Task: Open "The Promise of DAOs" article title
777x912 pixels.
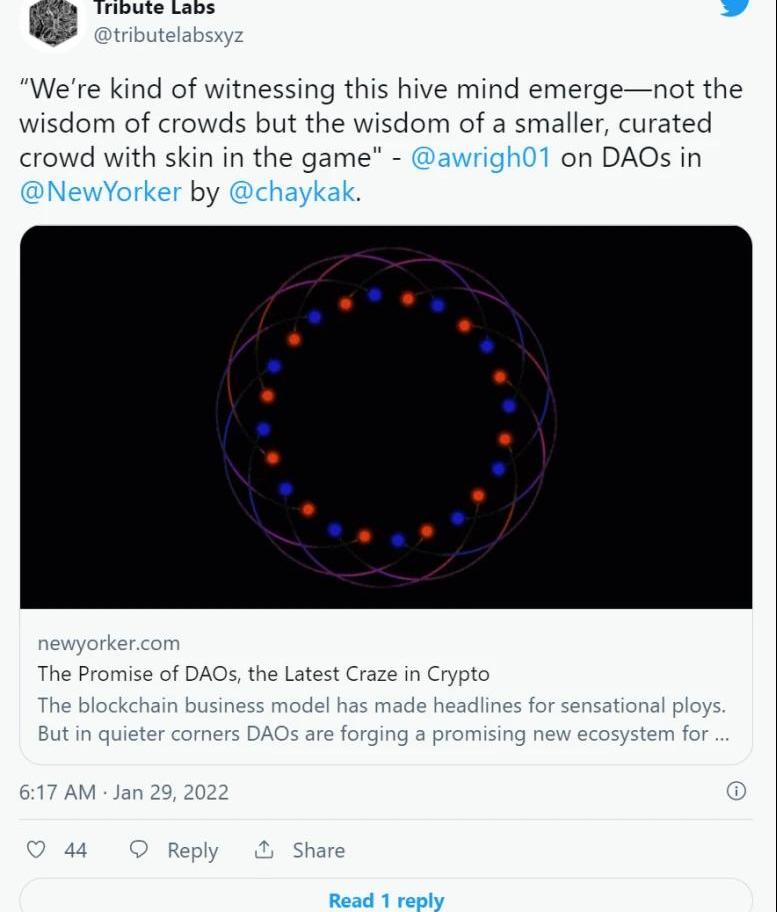Action: [263, 673]
